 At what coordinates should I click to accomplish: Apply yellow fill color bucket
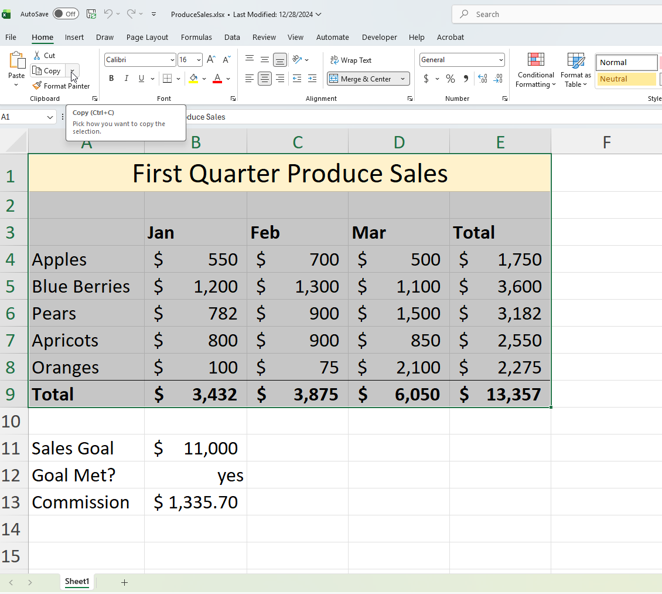[x=193, y=79]
